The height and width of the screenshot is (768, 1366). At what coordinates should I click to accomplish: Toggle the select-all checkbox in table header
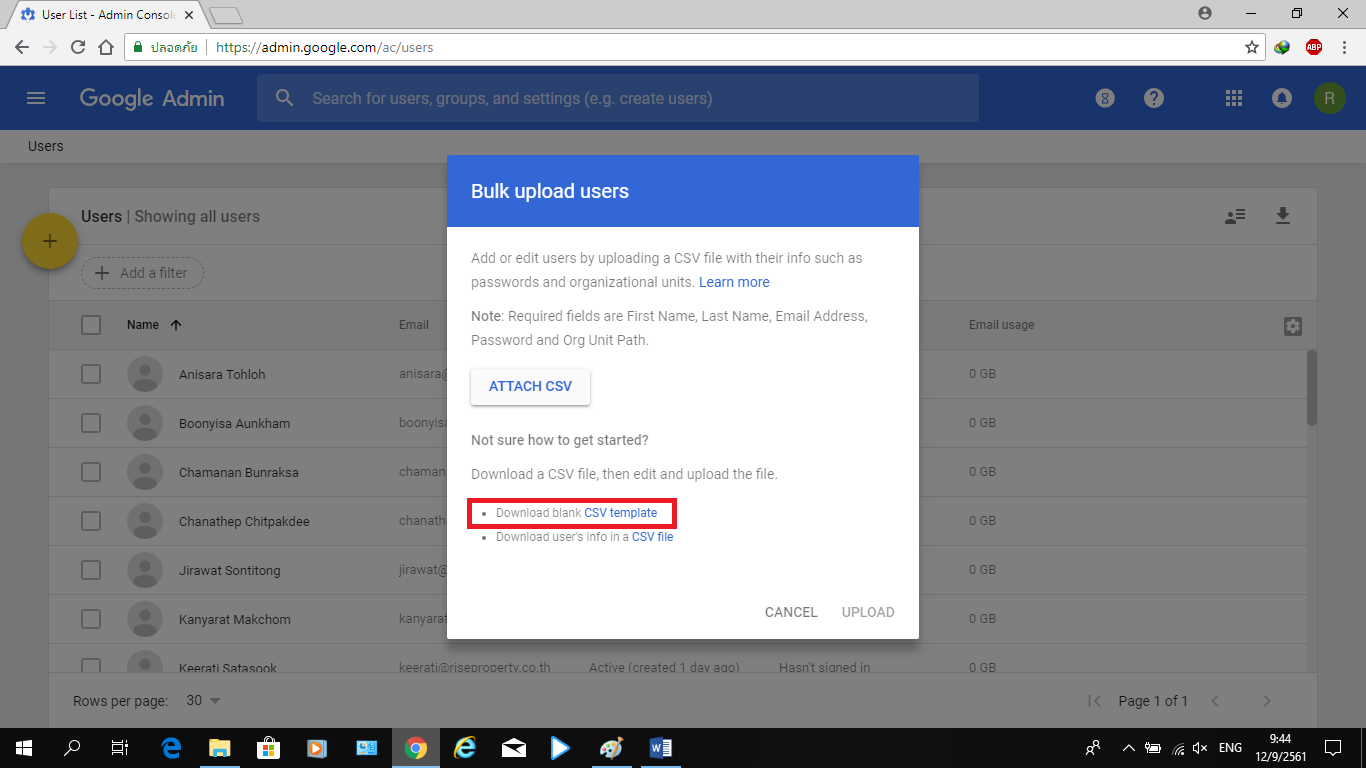pyautogui.click(x=91, y=325)
